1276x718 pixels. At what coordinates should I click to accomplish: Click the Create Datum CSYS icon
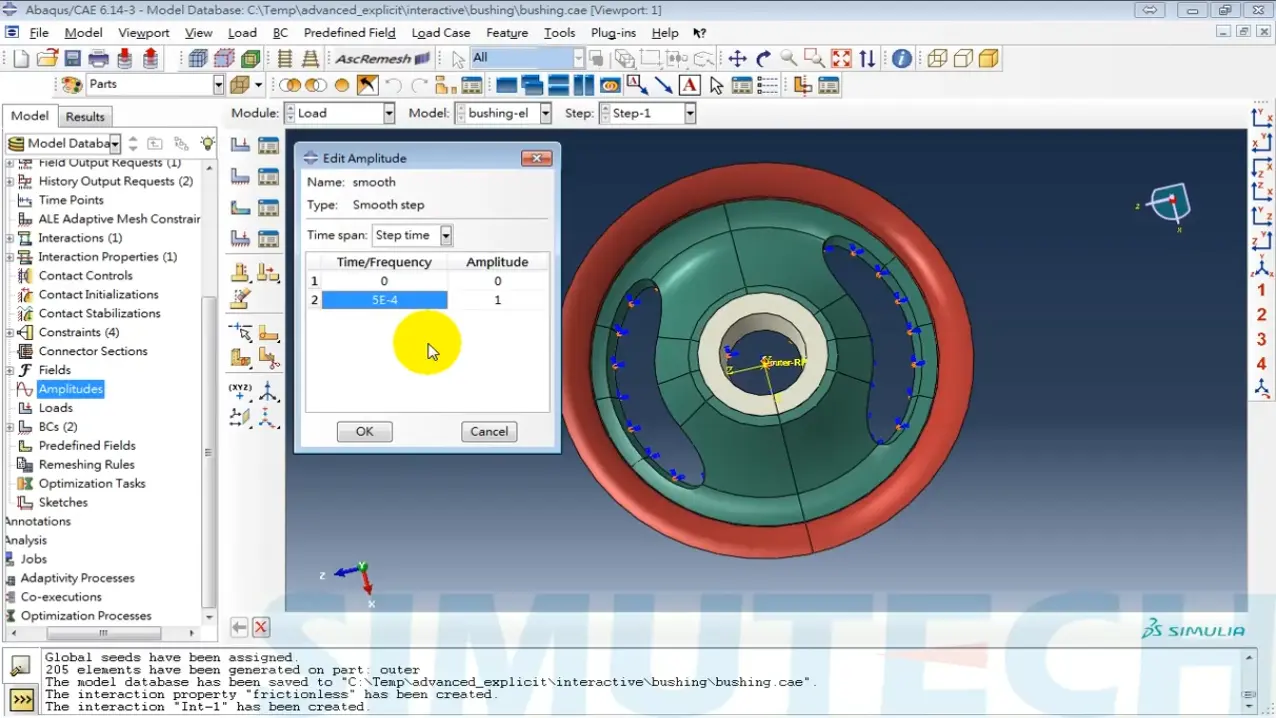pyautogui.click(x=268, y=391)
